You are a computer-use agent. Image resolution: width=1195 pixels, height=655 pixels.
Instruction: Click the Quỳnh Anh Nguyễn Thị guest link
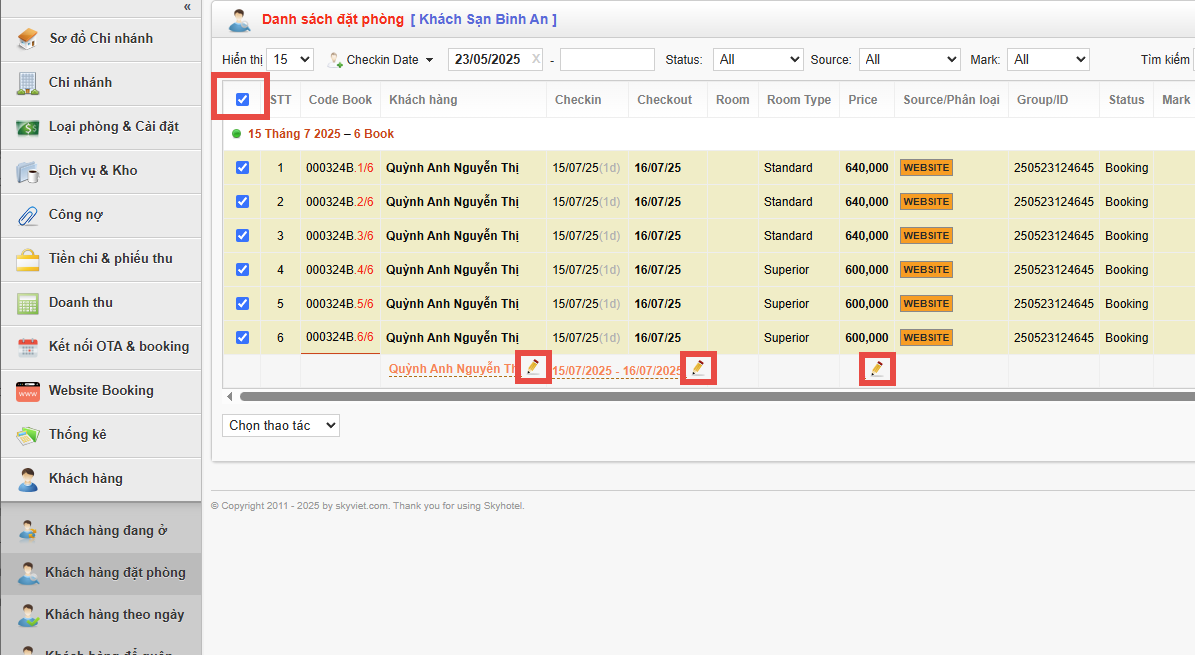point(451,368)
